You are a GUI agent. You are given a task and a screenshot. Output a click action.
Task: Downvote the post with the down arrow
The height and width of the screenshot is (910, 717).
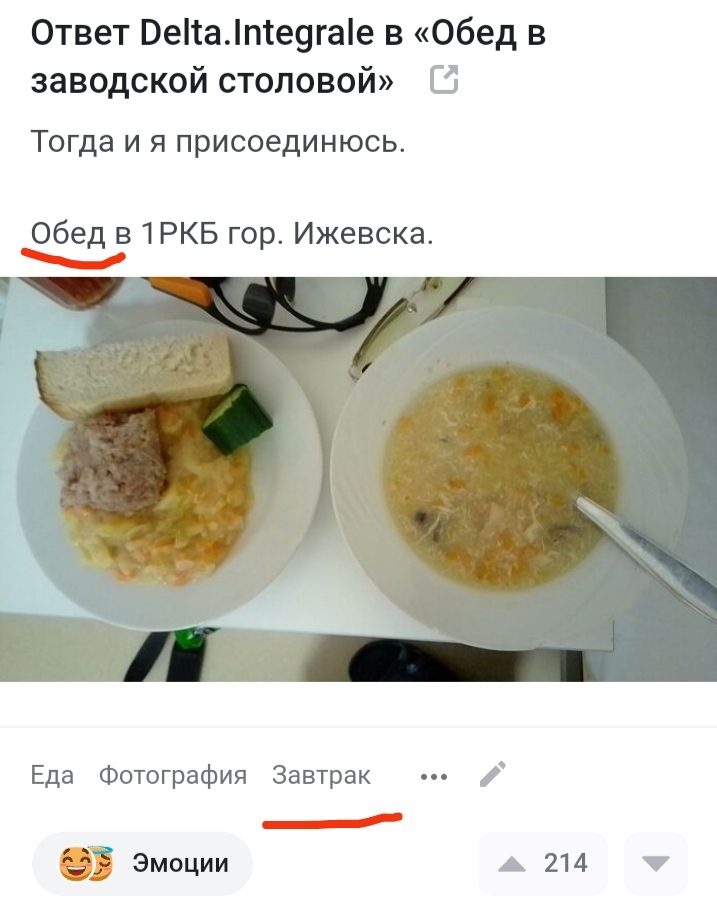(x=656, y=864)
